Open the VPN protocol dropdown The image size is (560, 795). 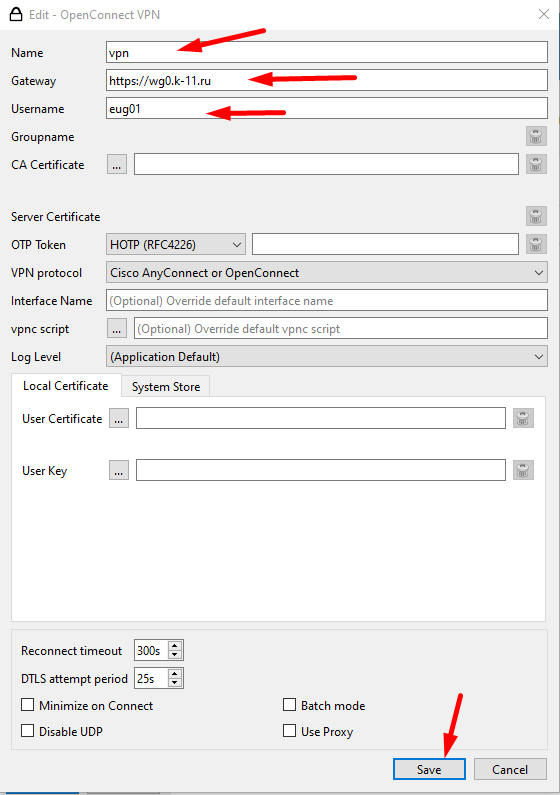point(327,272)
